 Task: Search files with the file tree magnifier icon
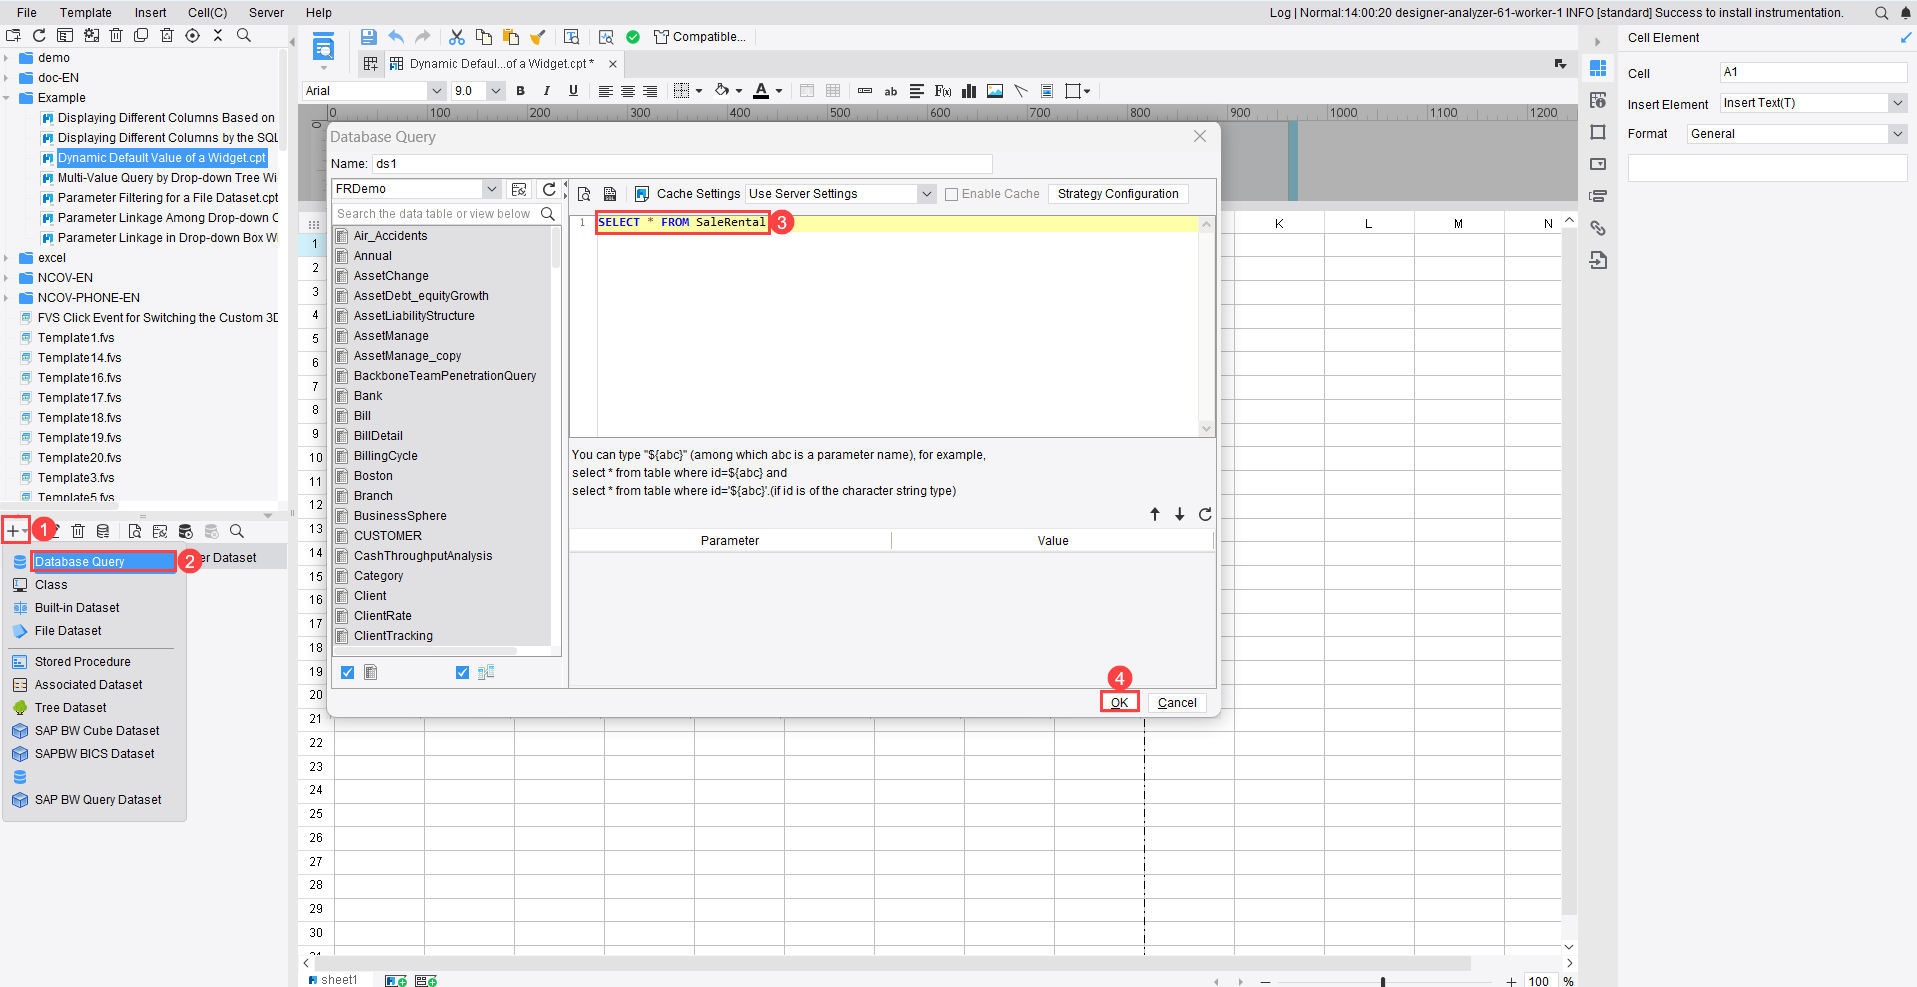coord(244,35)
